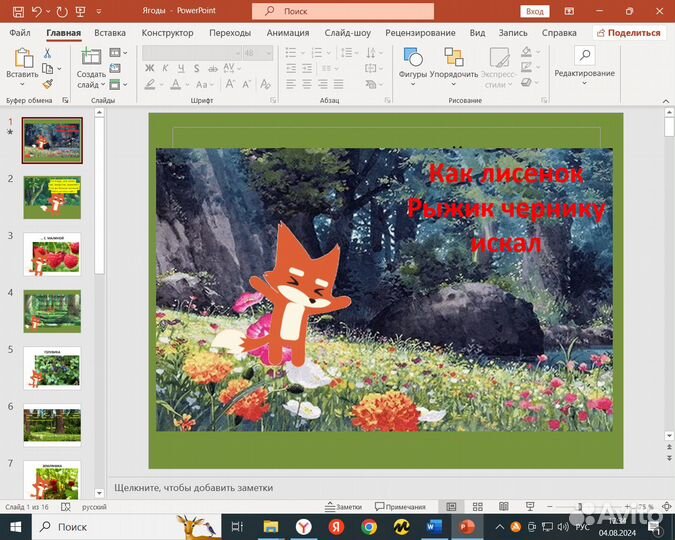Open the Файл menu

coord(20,33)
